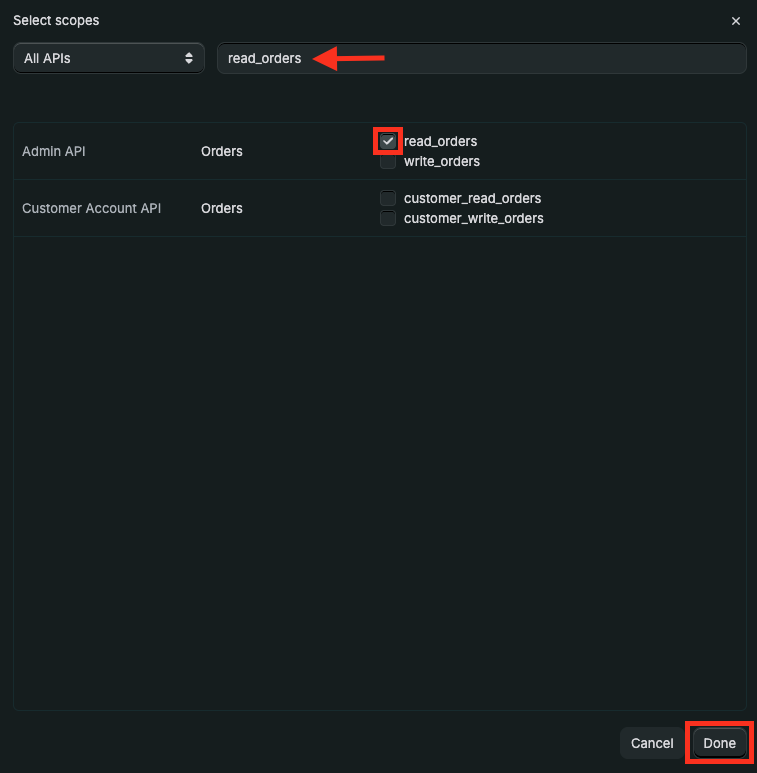The image size is (757, 773).
Task: Close the Select scopes dialog
Action: 735,21
